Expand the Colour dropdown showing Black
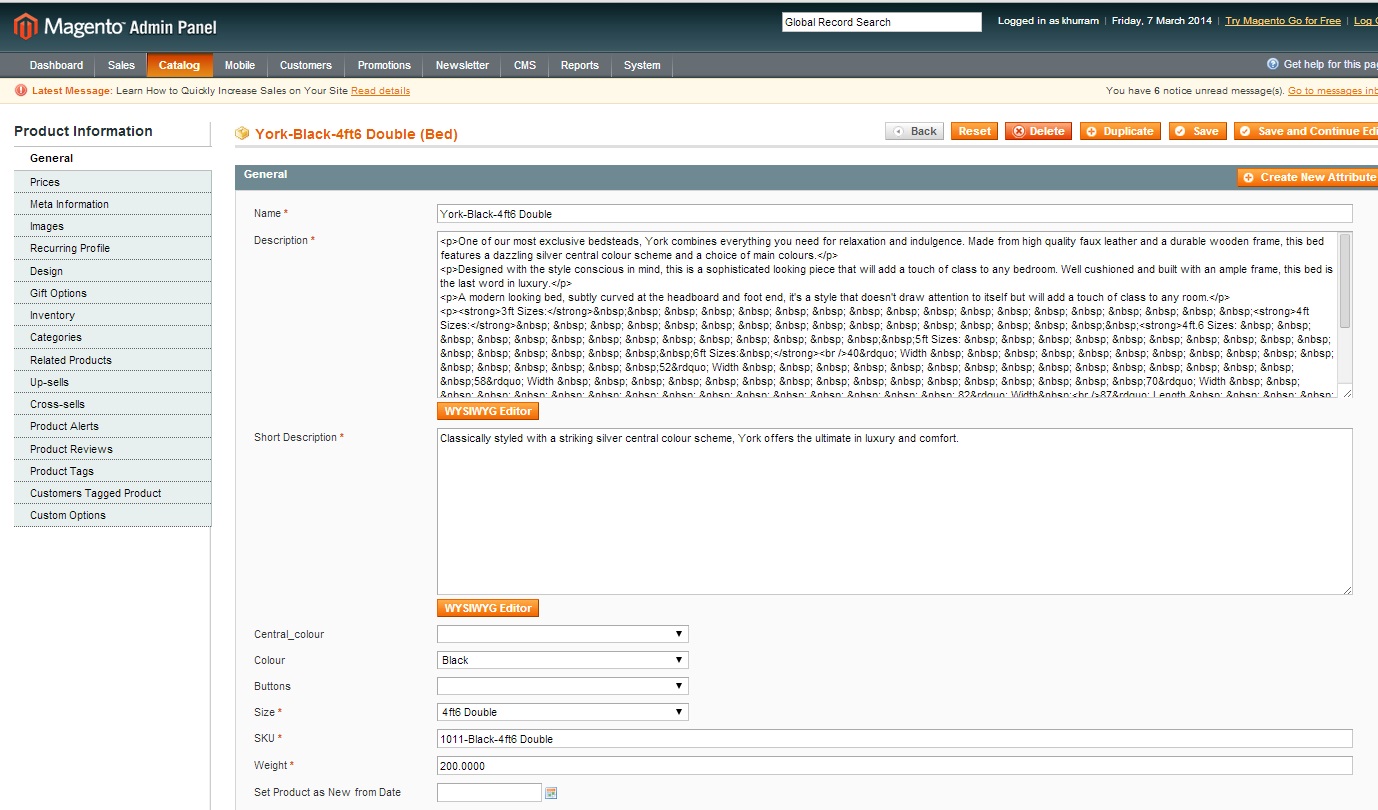This screenshot has width=1378, height=810. pyautogui.click(x=562, y=660)
